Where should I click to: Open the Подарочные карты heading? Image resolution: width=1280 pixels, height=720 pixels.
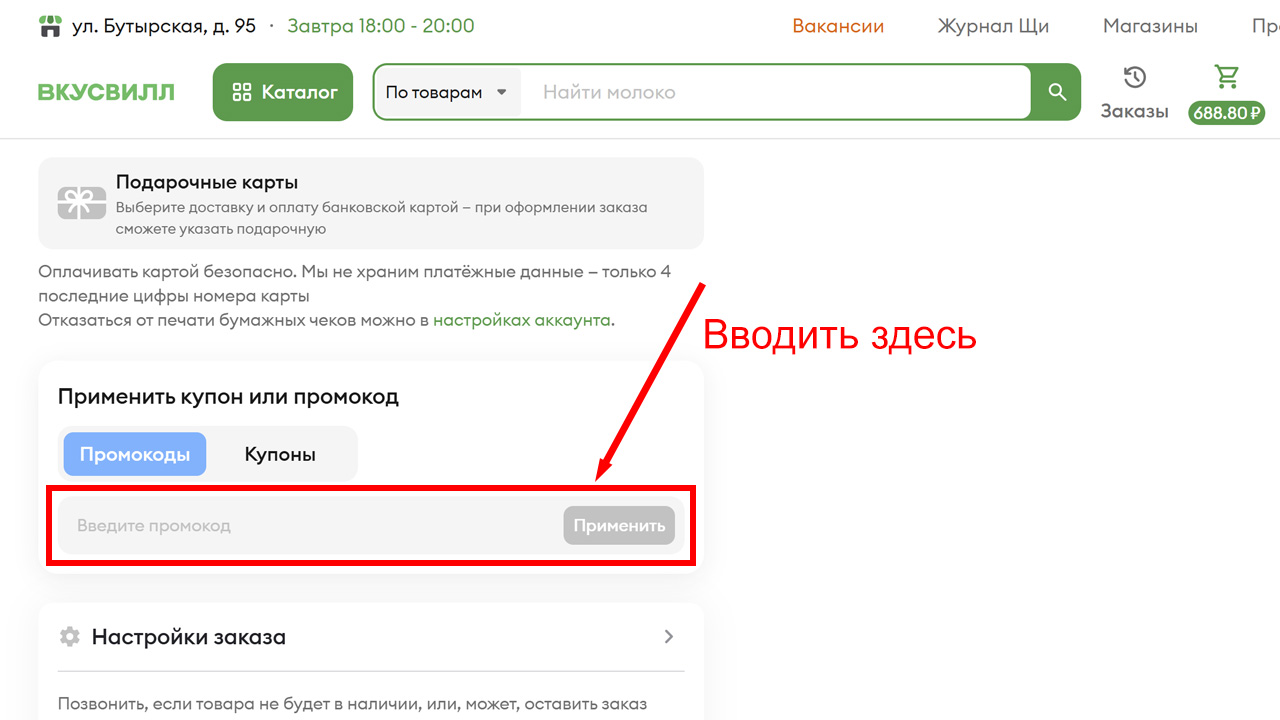click(207, 182)
